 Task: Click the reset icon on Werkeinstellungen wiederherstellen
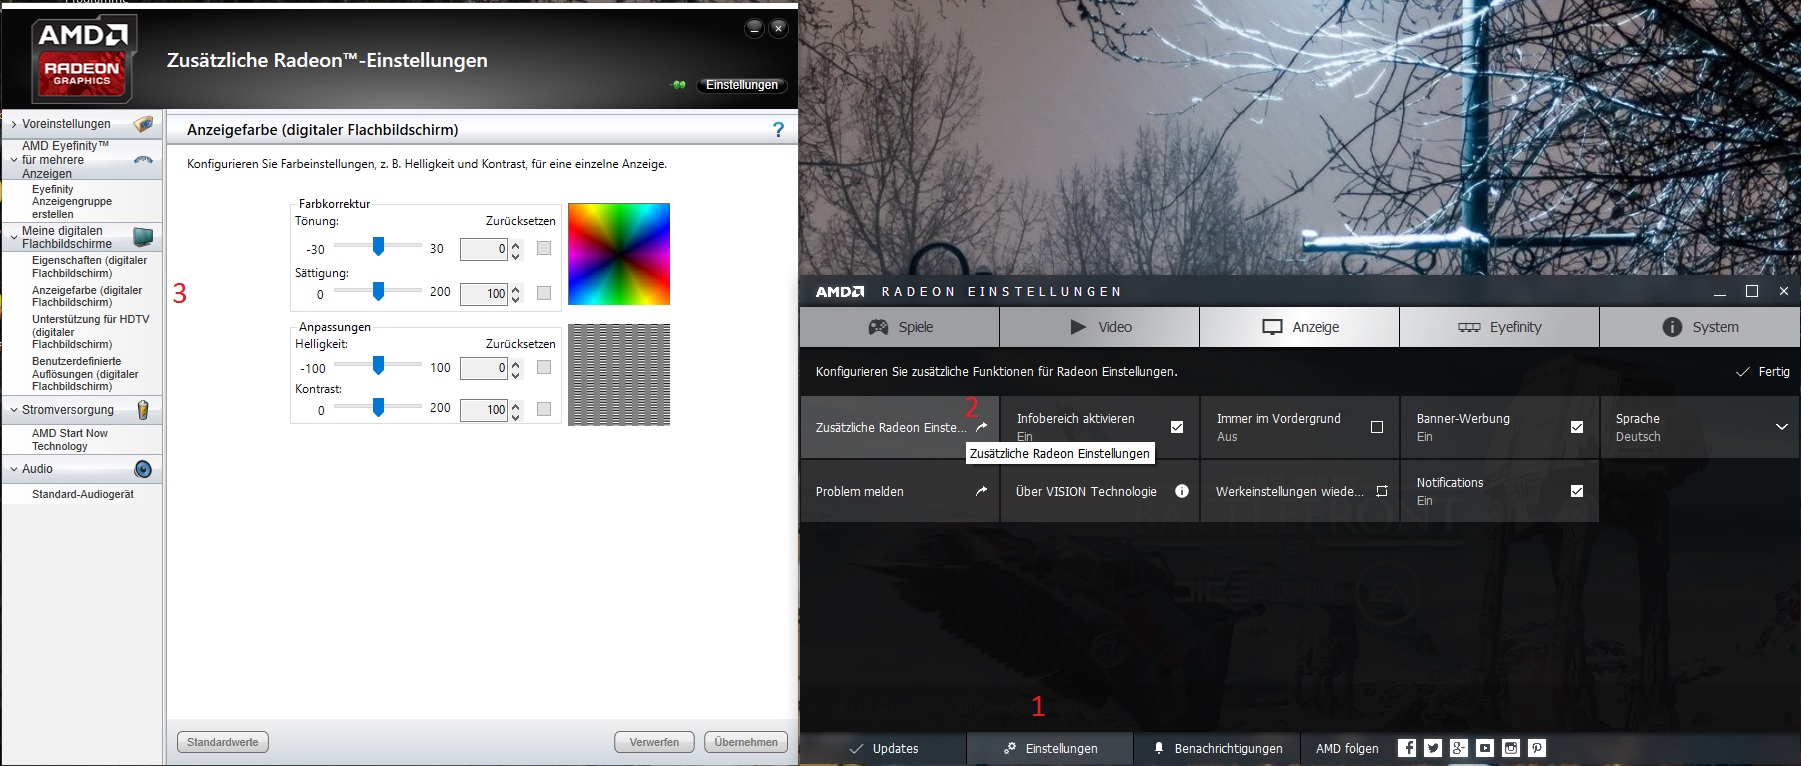pyautogui.click(x=1382, y=491)
